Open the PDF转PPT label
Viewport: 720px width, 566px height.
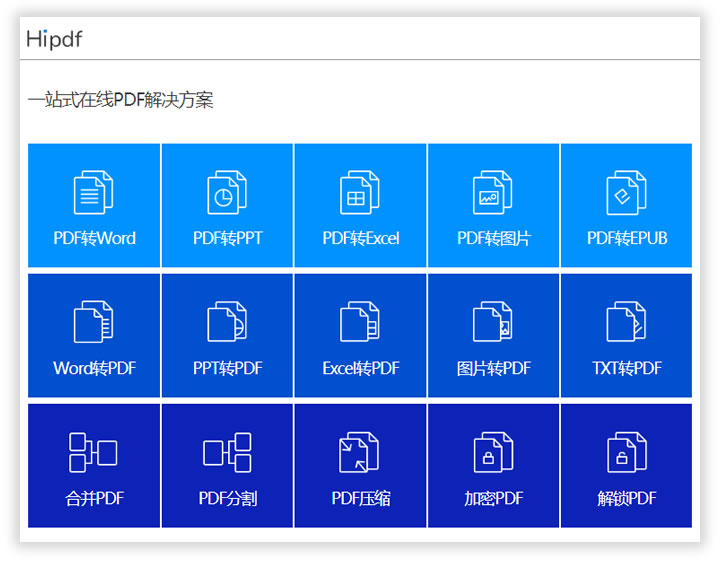click(228, 238)
